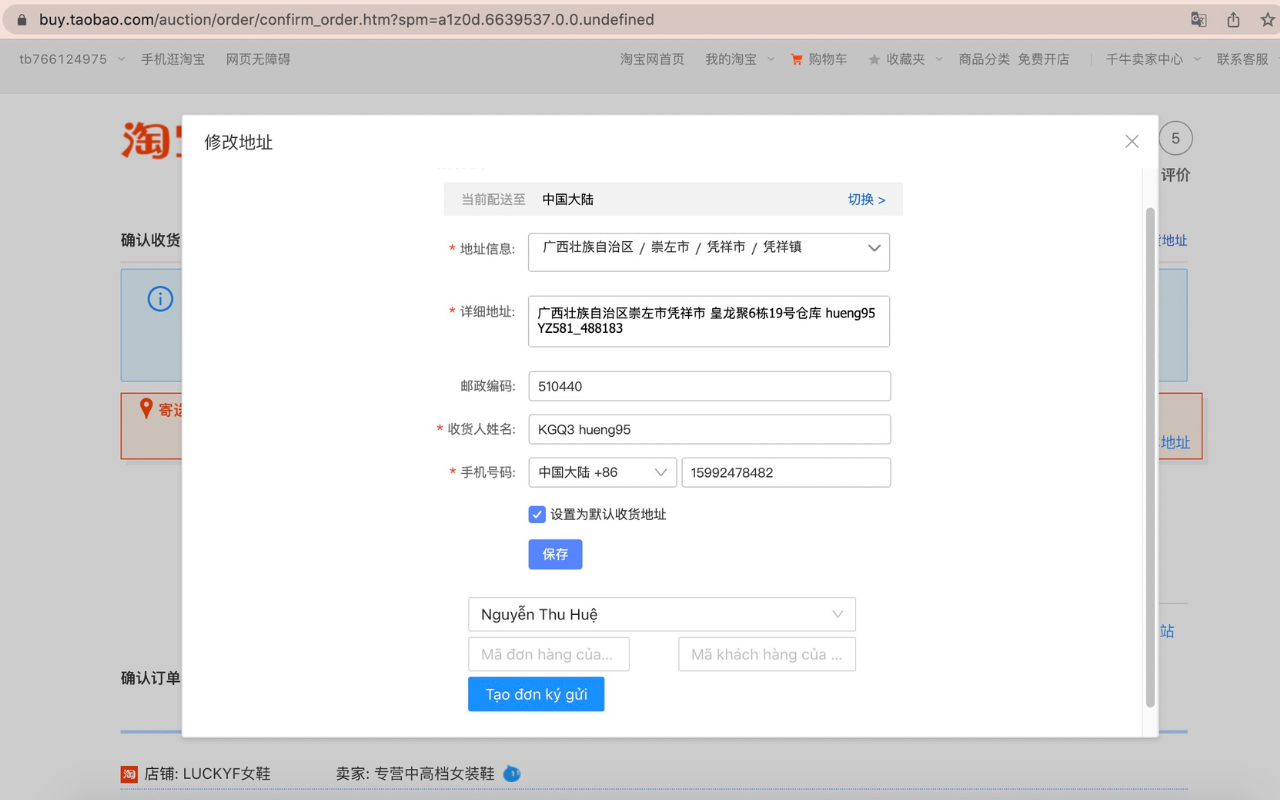Image resolution: width=1280 pixels, height=800 pixels.
Task: Open 手机逛淘宝 link
Action: tap(173, 59)
